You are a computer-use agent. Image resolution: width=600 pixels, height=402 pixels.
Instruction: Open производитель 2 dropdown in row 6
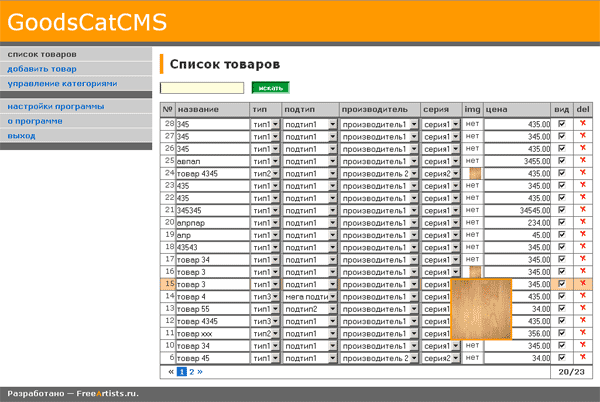pos(379,358)
